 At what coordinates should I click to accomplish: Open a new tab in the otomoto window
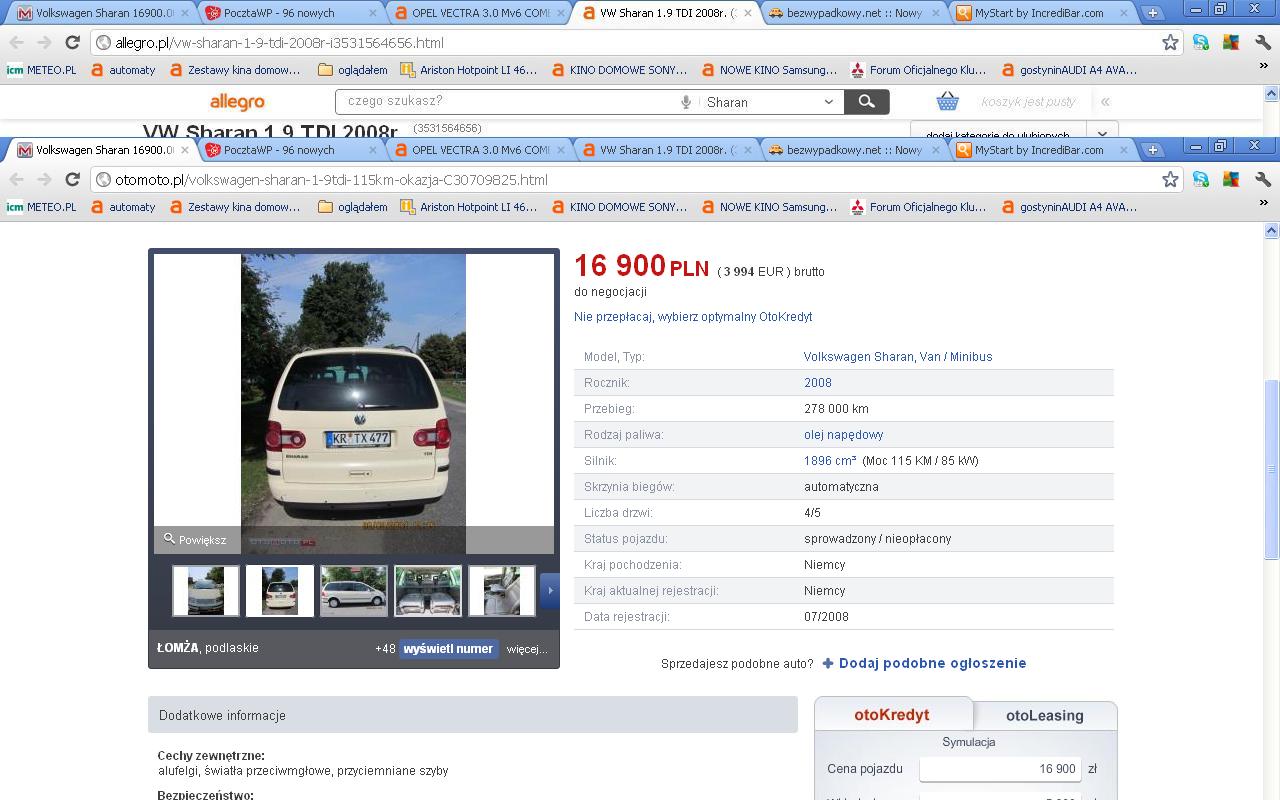[x=1153, y=150]
